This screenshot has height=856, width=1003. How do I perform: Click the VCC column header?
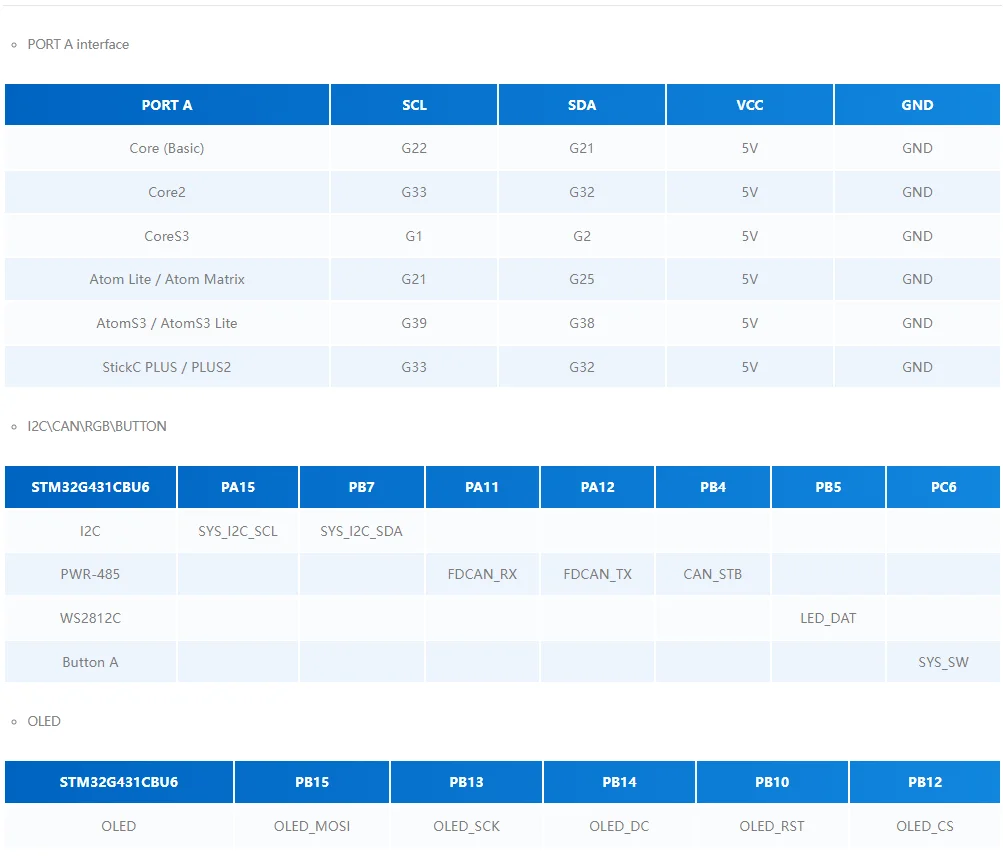click(750, 105)
